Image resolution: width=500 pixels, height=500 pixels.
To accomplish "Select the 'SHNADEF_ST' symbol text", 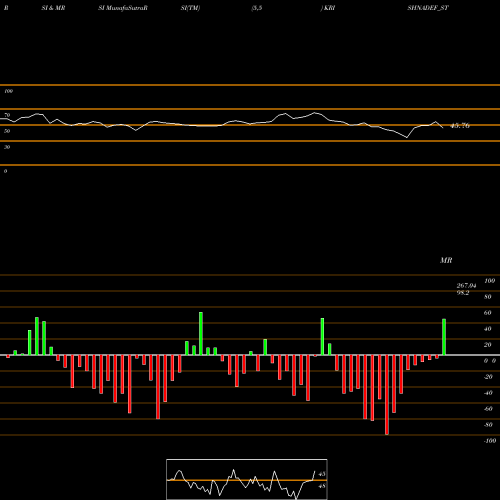I will coord(428,8).
